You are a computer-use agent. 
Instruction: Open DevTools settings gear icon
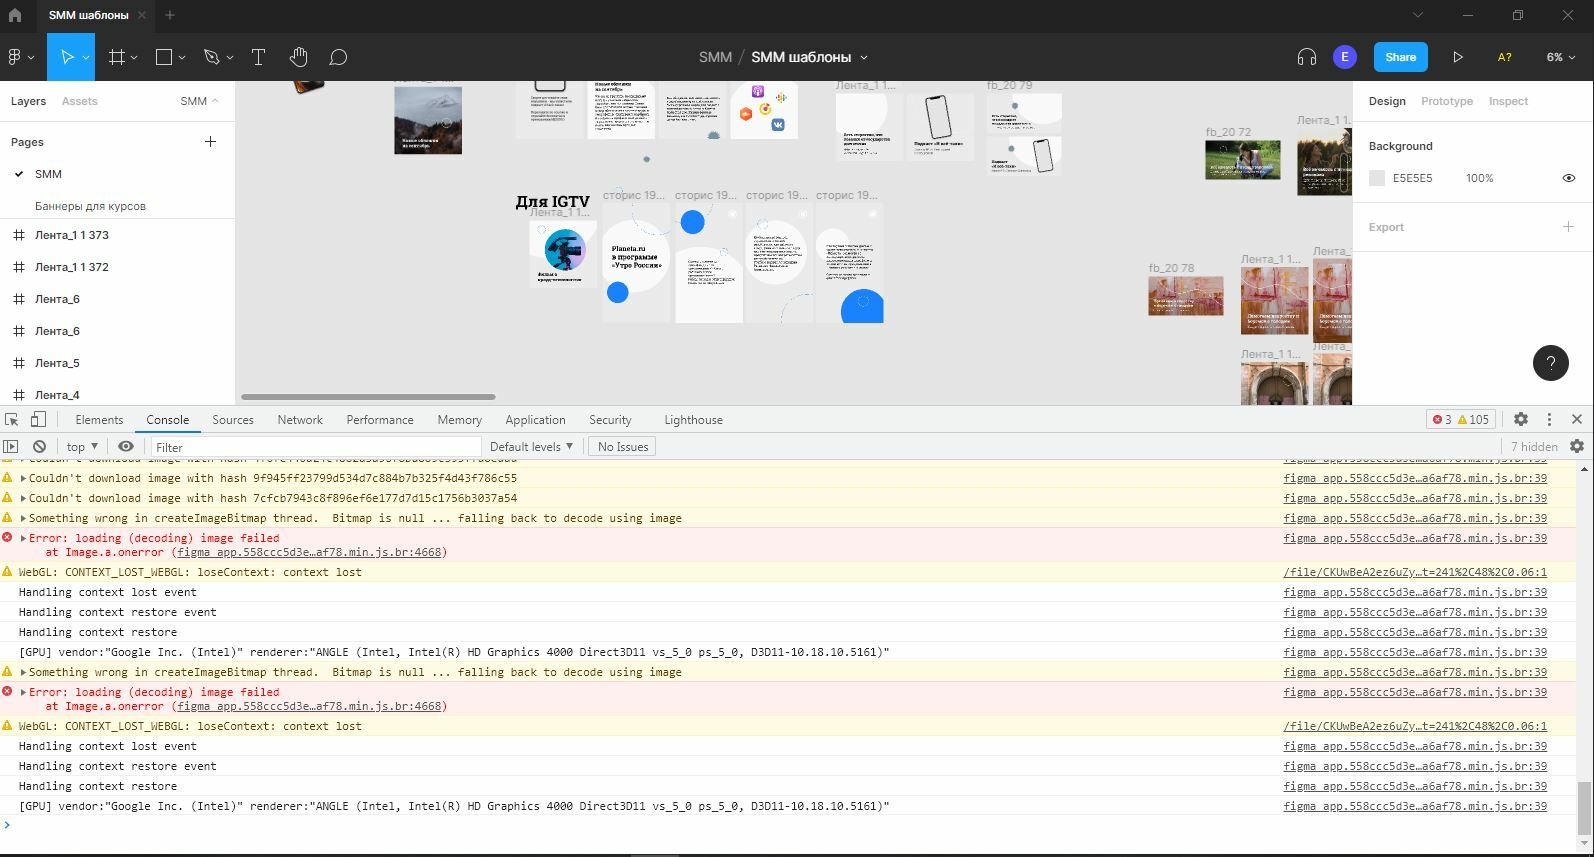[1520, 420]
